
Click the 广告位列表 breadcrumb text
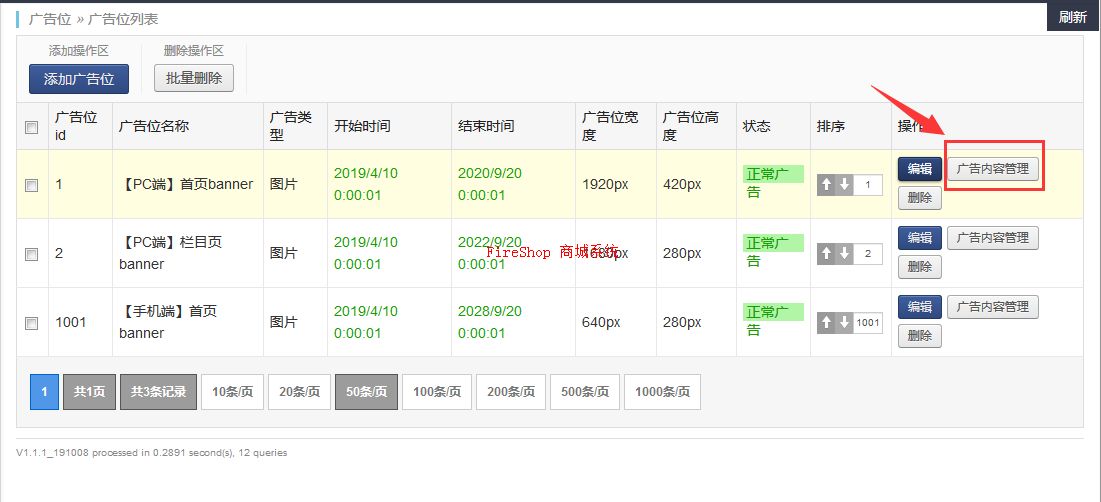[123, 19]
